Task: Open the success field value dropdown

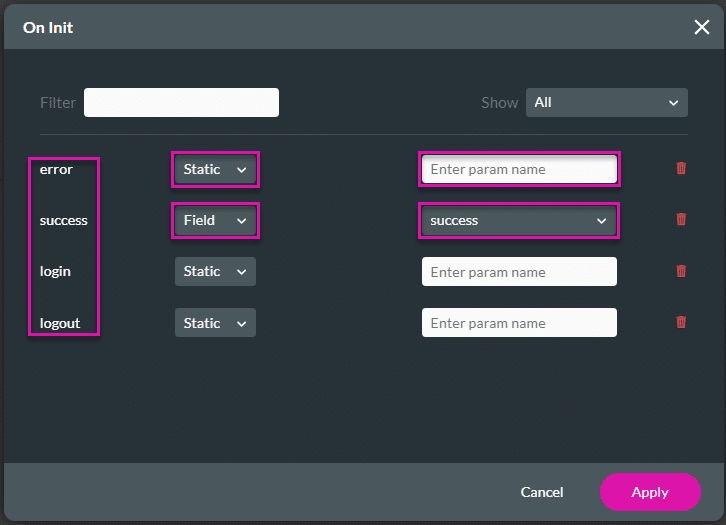Action: click(518, 221)
